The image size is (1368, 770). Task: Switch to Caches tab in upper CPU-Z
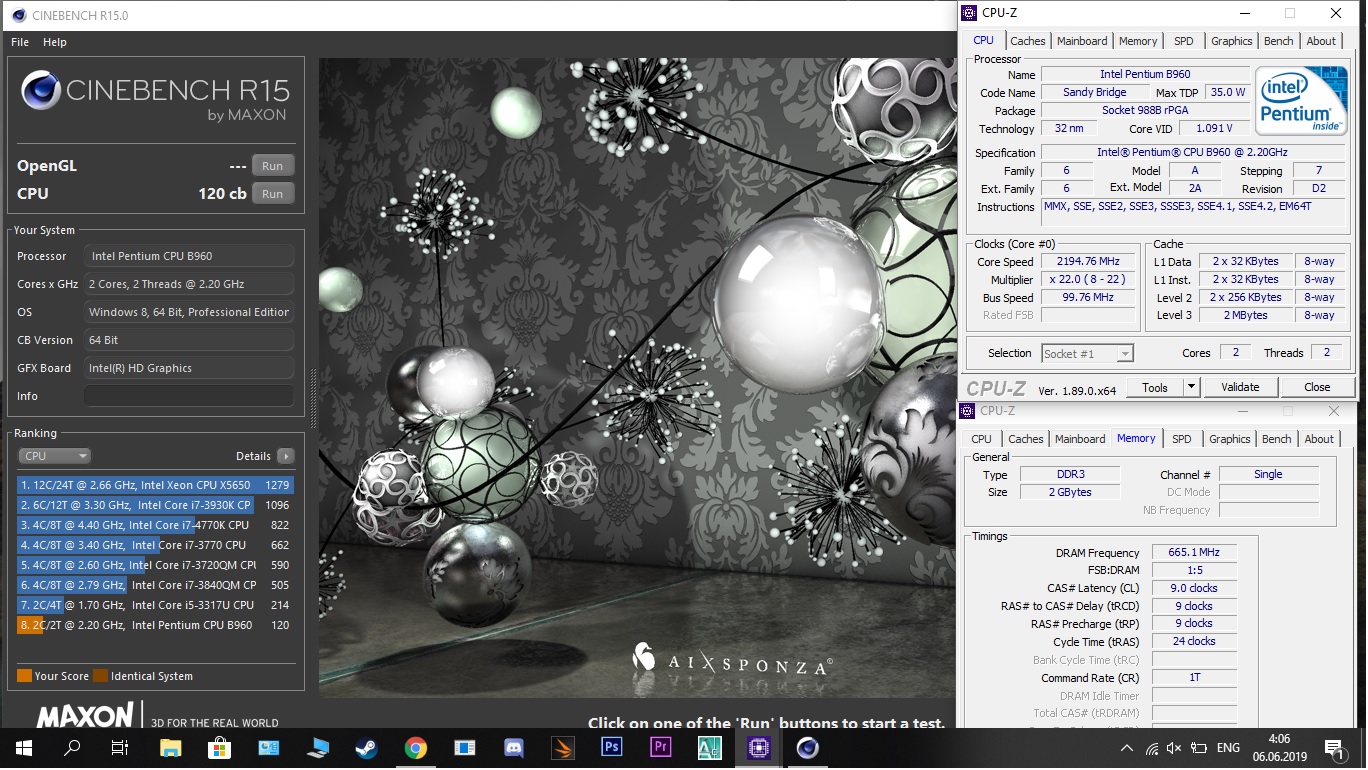point(1027,41)
